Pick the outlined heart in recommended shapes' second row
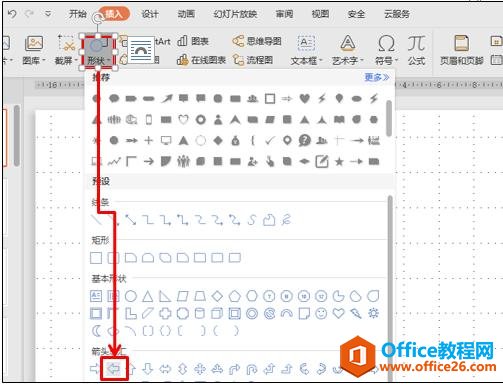The image size is (503, 384). pyautogui.click(x=183, y=119)
